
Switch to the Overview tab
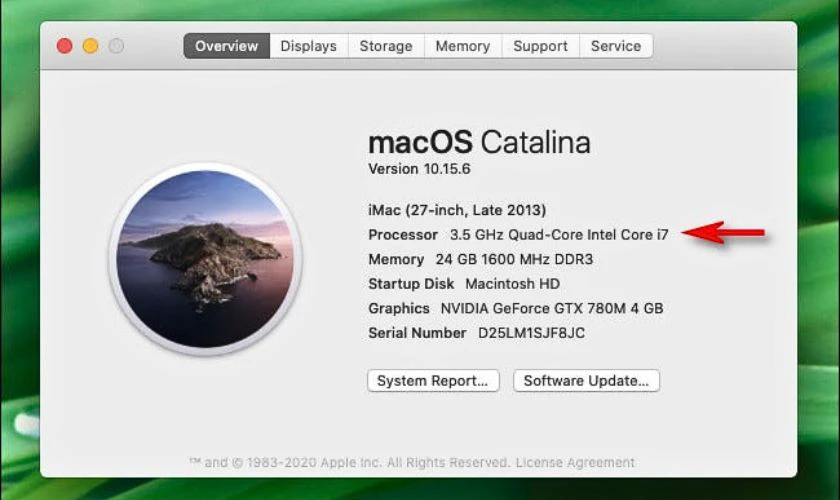[227, 46]
